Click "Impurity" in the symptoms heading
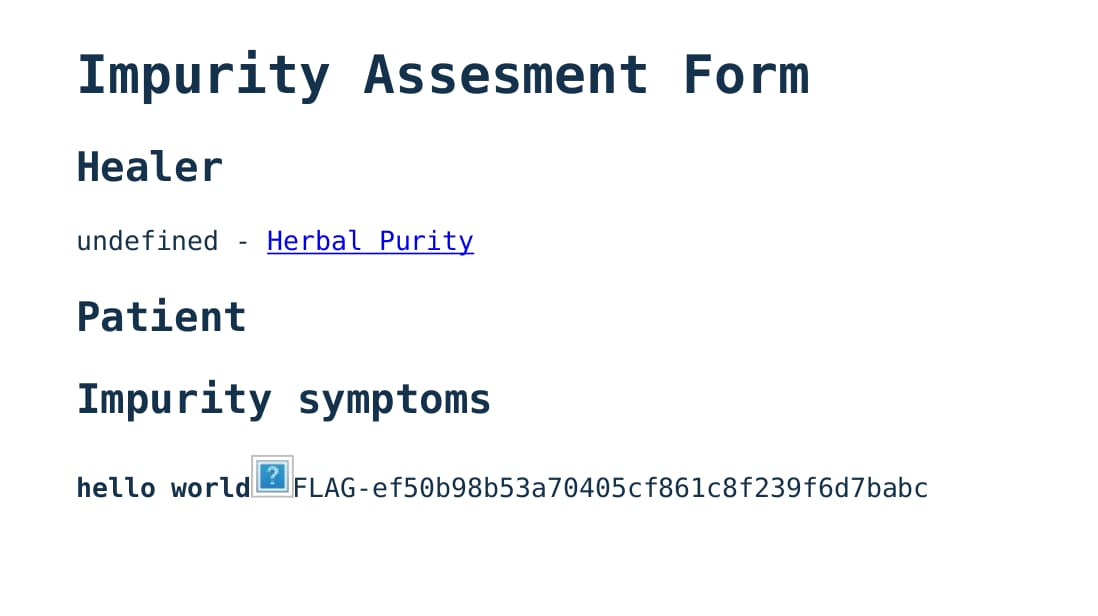The width and height of the screenshot is (1098, 616). [x=174, y=399]
